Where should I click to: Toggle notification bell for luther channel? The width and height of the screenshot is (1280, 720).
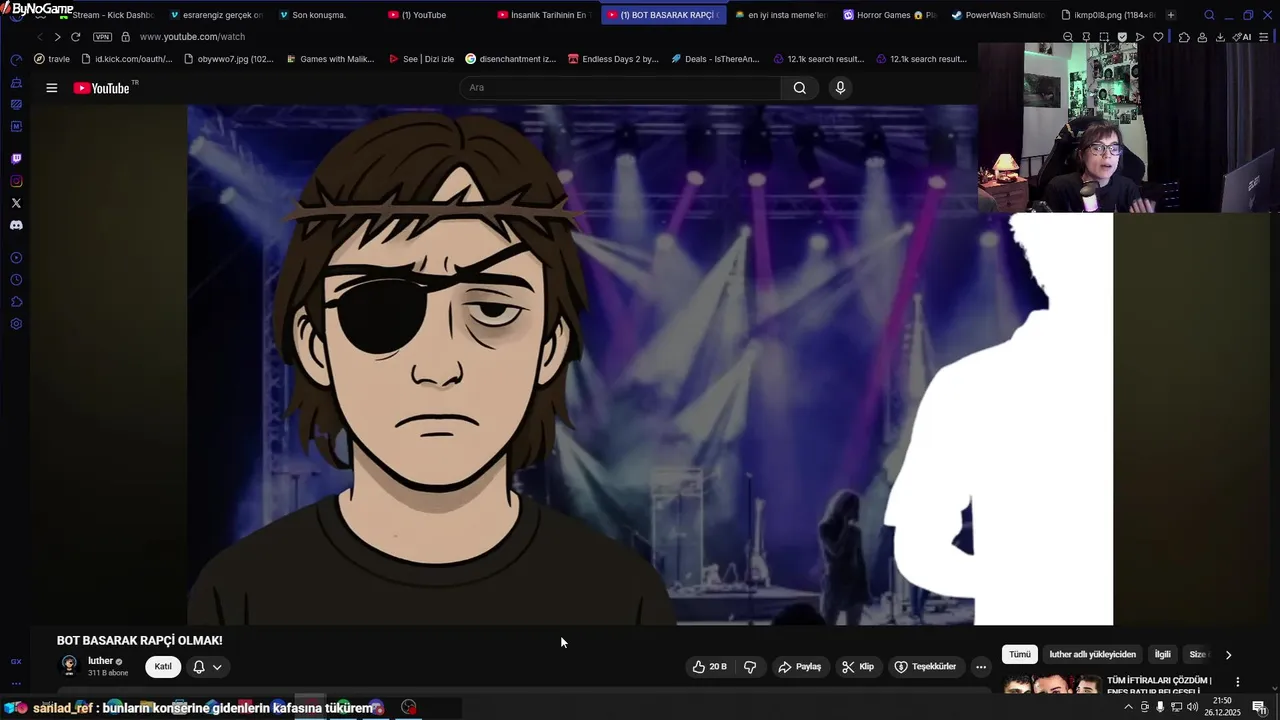pyautogui.click(x=208, y=667)
